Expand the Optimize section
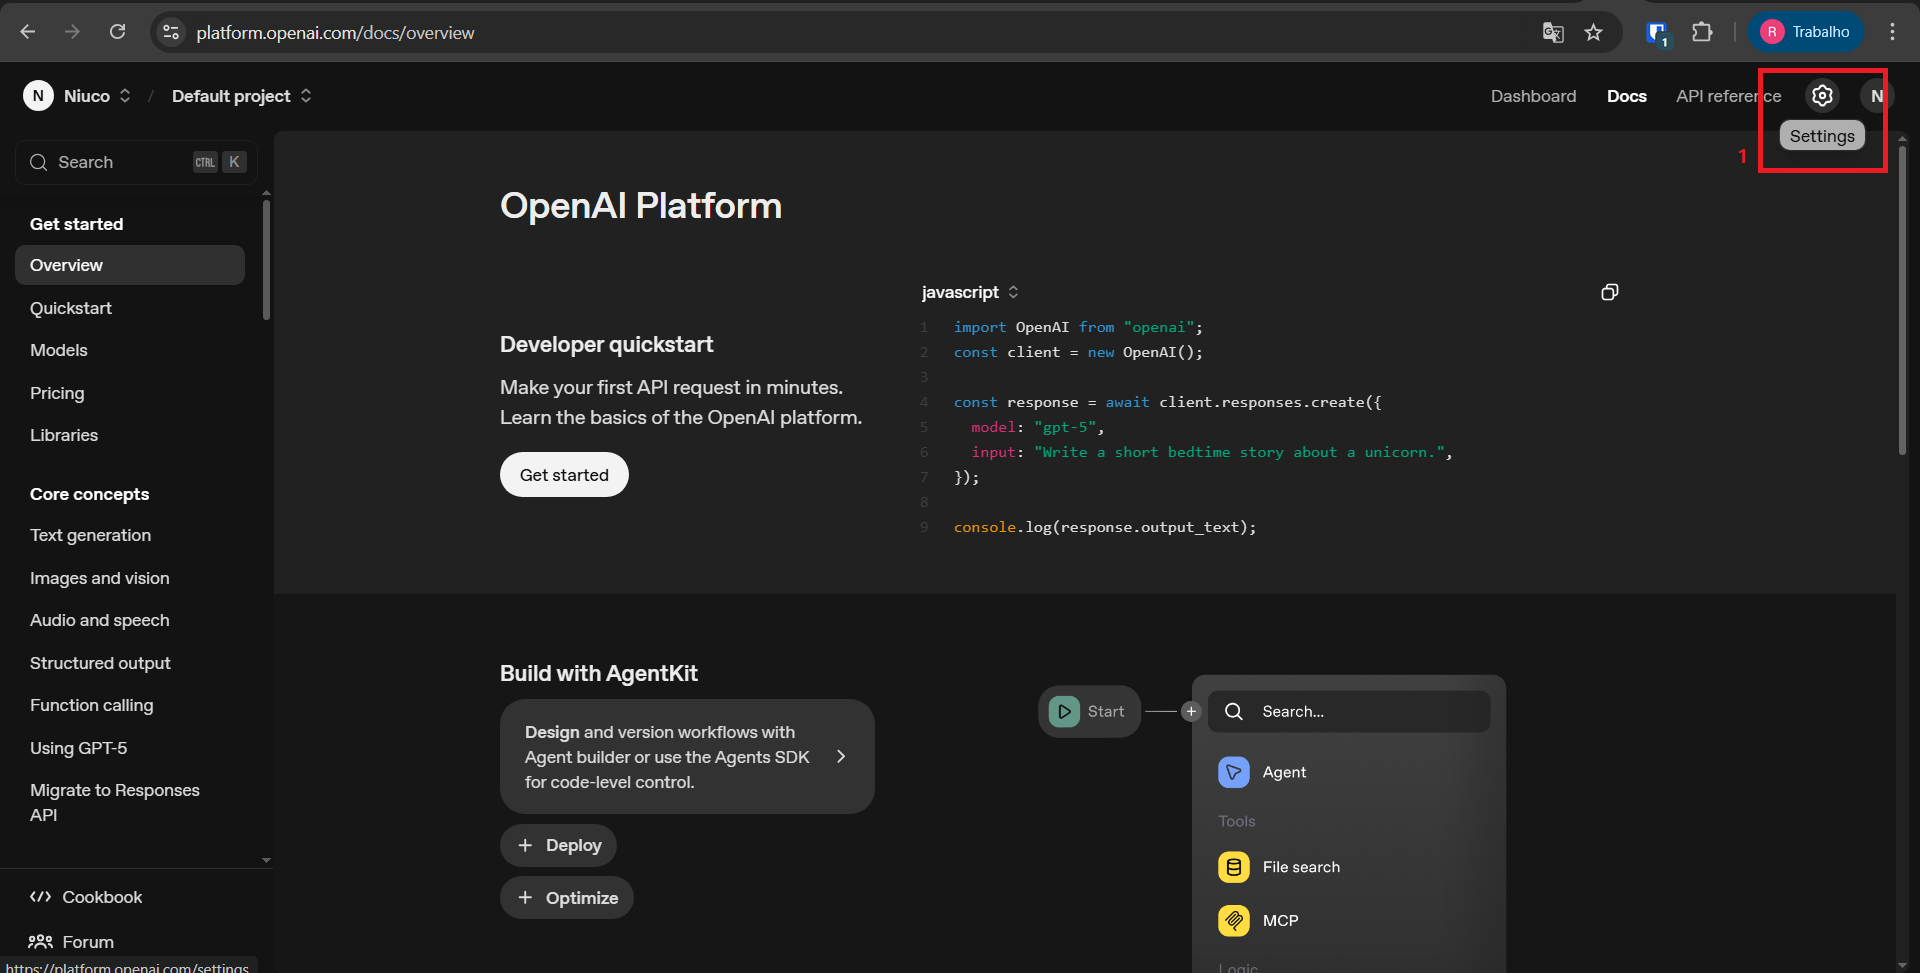This screenshot has width=1920, height=973. coord(567,898)
